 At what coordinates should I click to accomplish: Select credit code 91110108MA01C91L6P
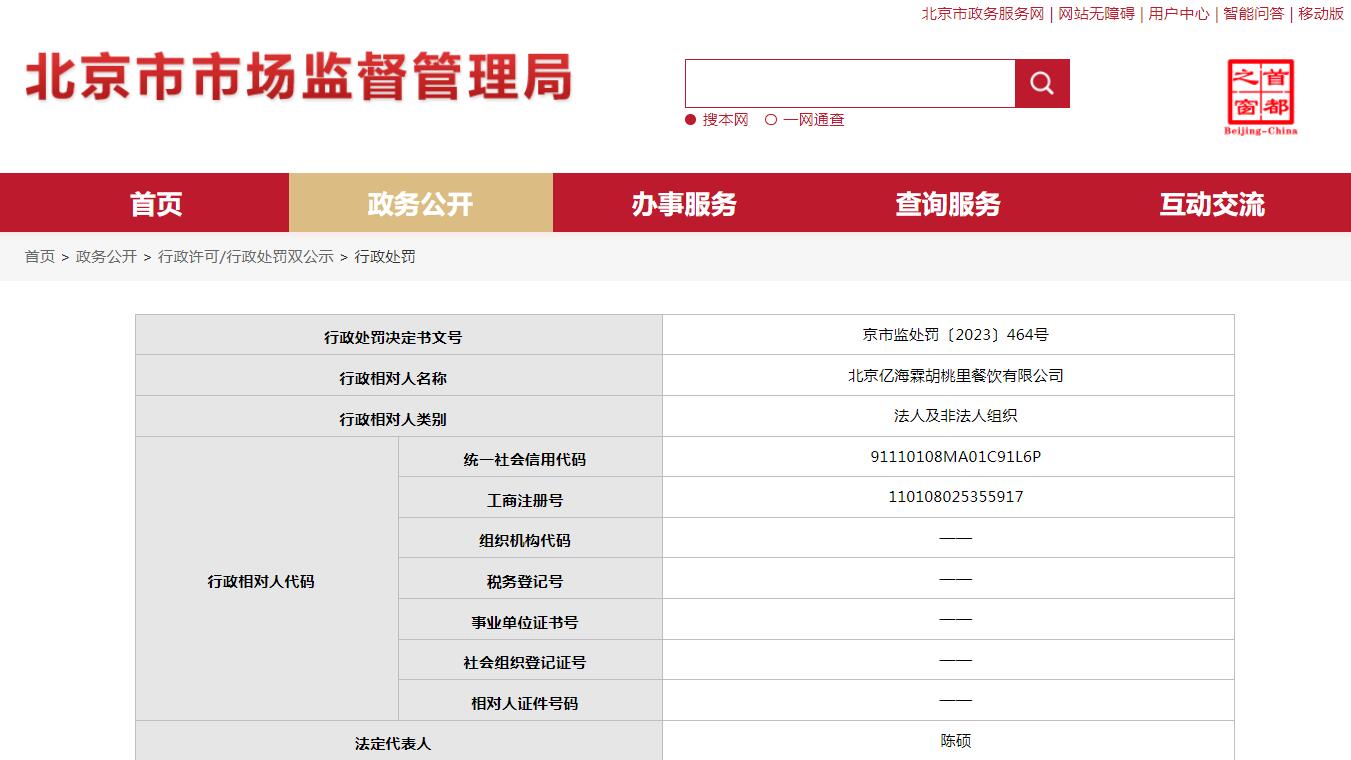click(955, 457)
